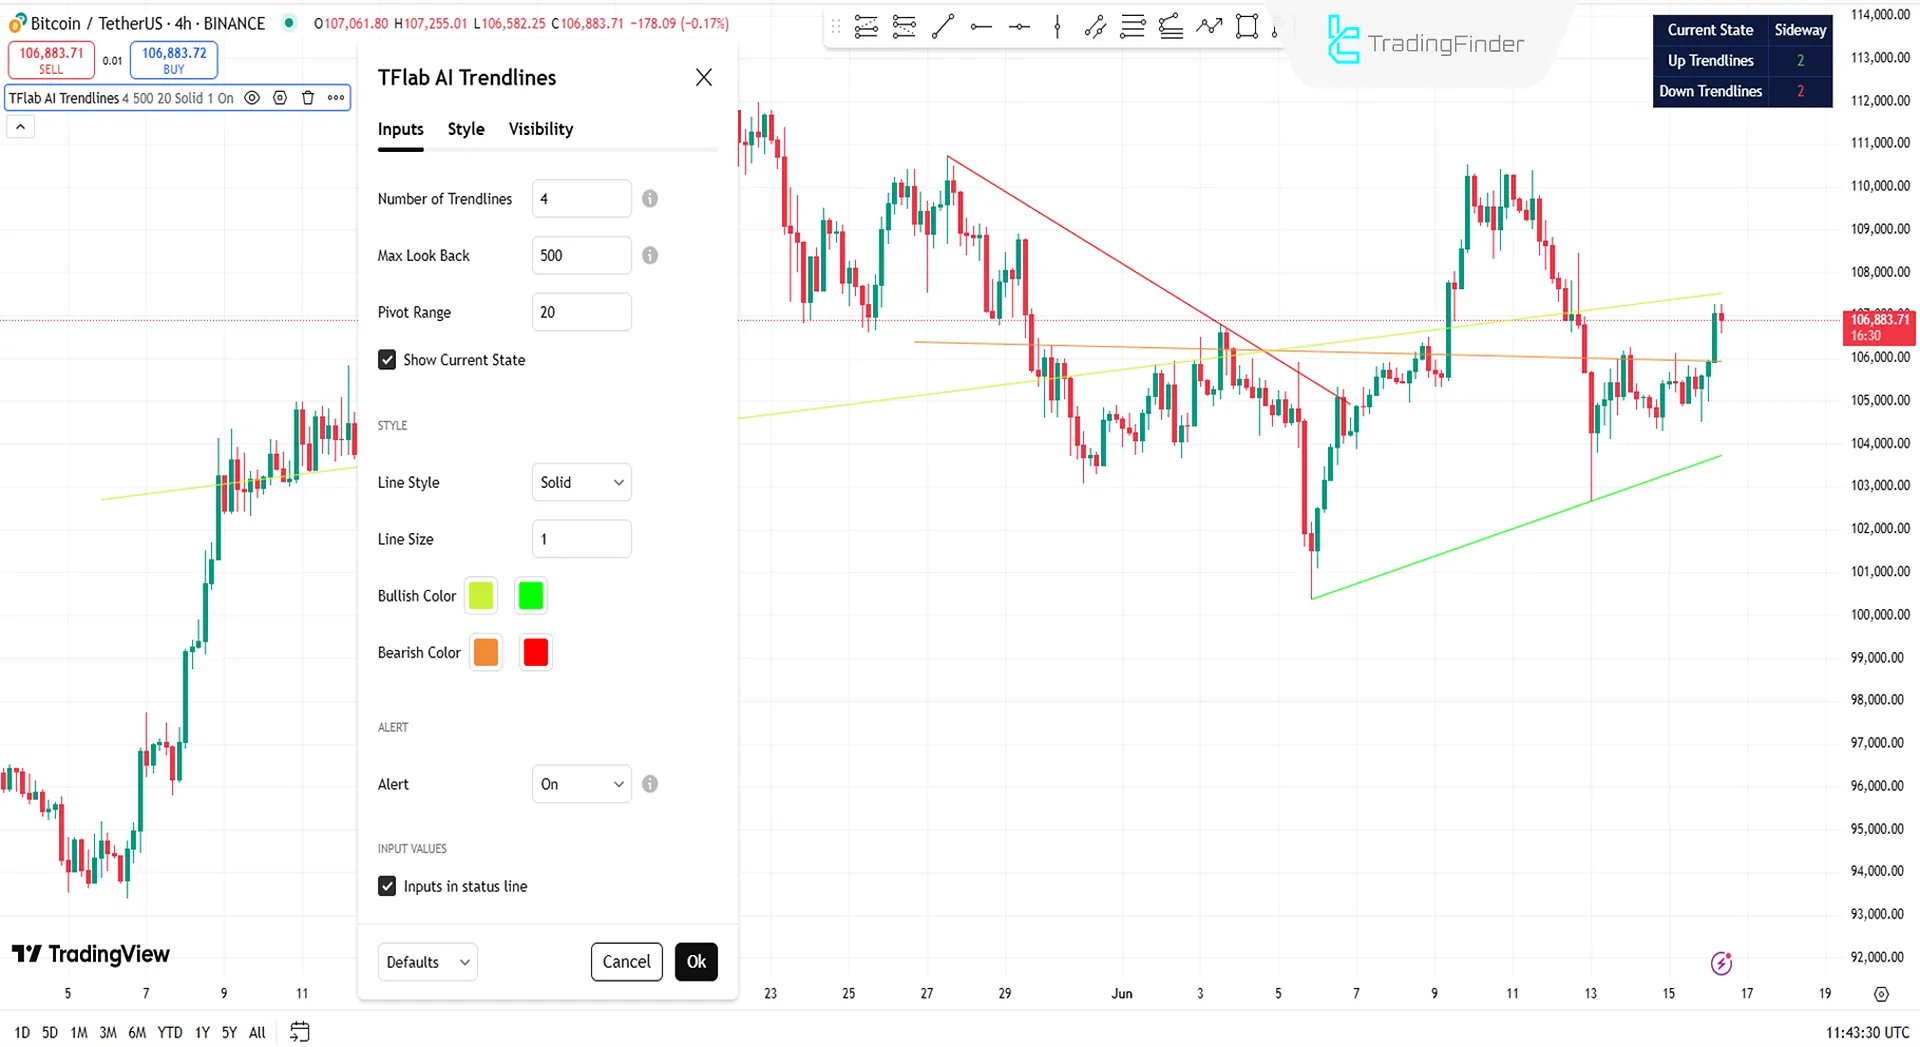
Task: Open the TFlab AI Trendlines settings gear
Action: (x=280, y=98)
